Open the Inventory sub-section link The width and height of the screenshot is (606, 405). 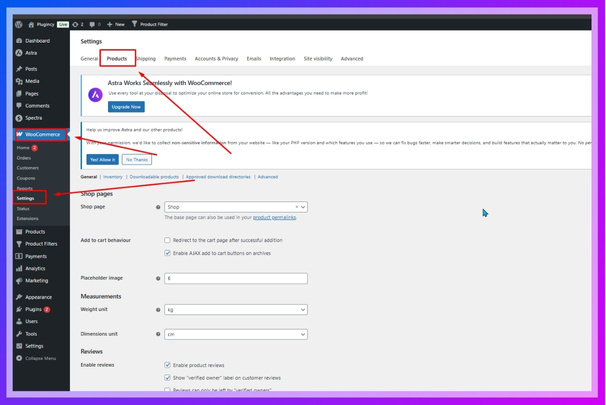pyautogui.click(x=113, y=177)
